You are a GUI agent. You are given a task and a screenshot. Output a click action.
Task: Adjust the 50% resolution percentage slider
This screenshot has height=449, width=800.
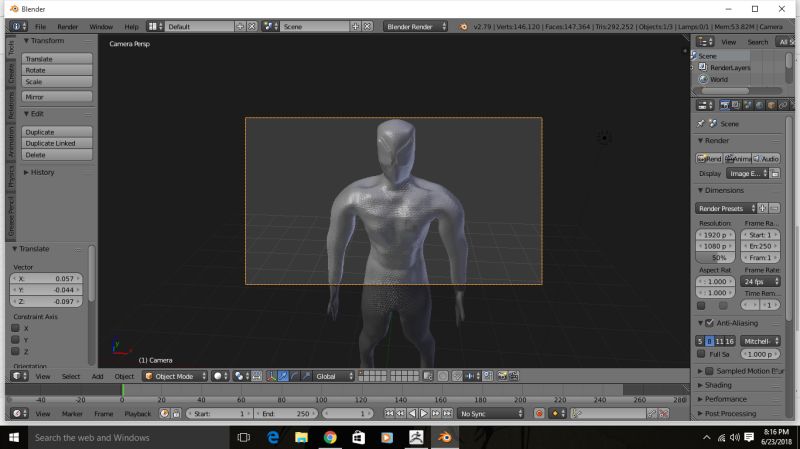point(715,258)
